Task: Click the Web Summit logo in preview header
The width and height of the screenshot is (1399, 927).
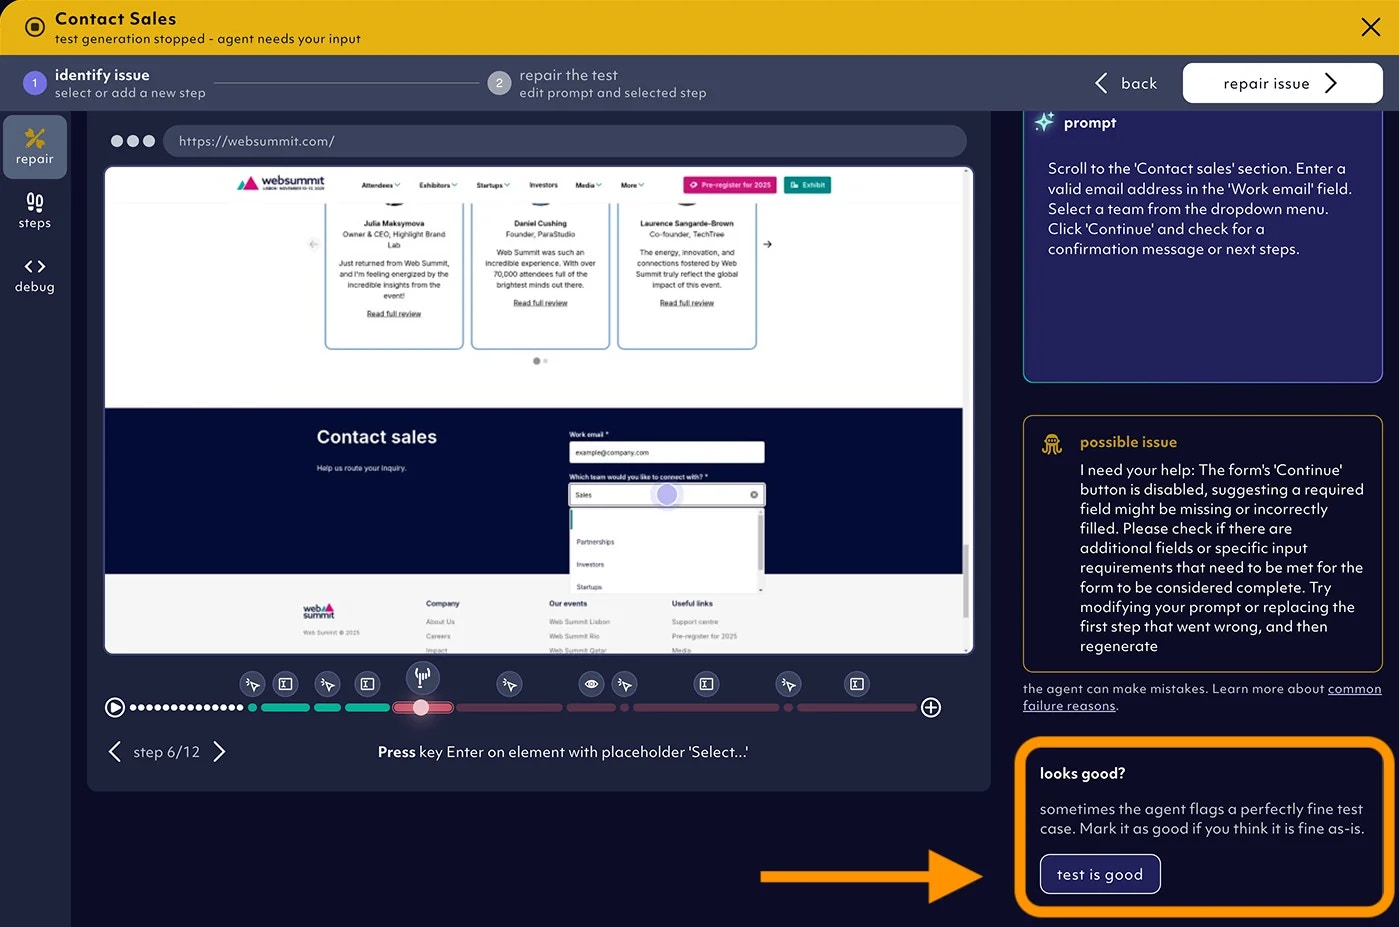Action: pos(281,183)
